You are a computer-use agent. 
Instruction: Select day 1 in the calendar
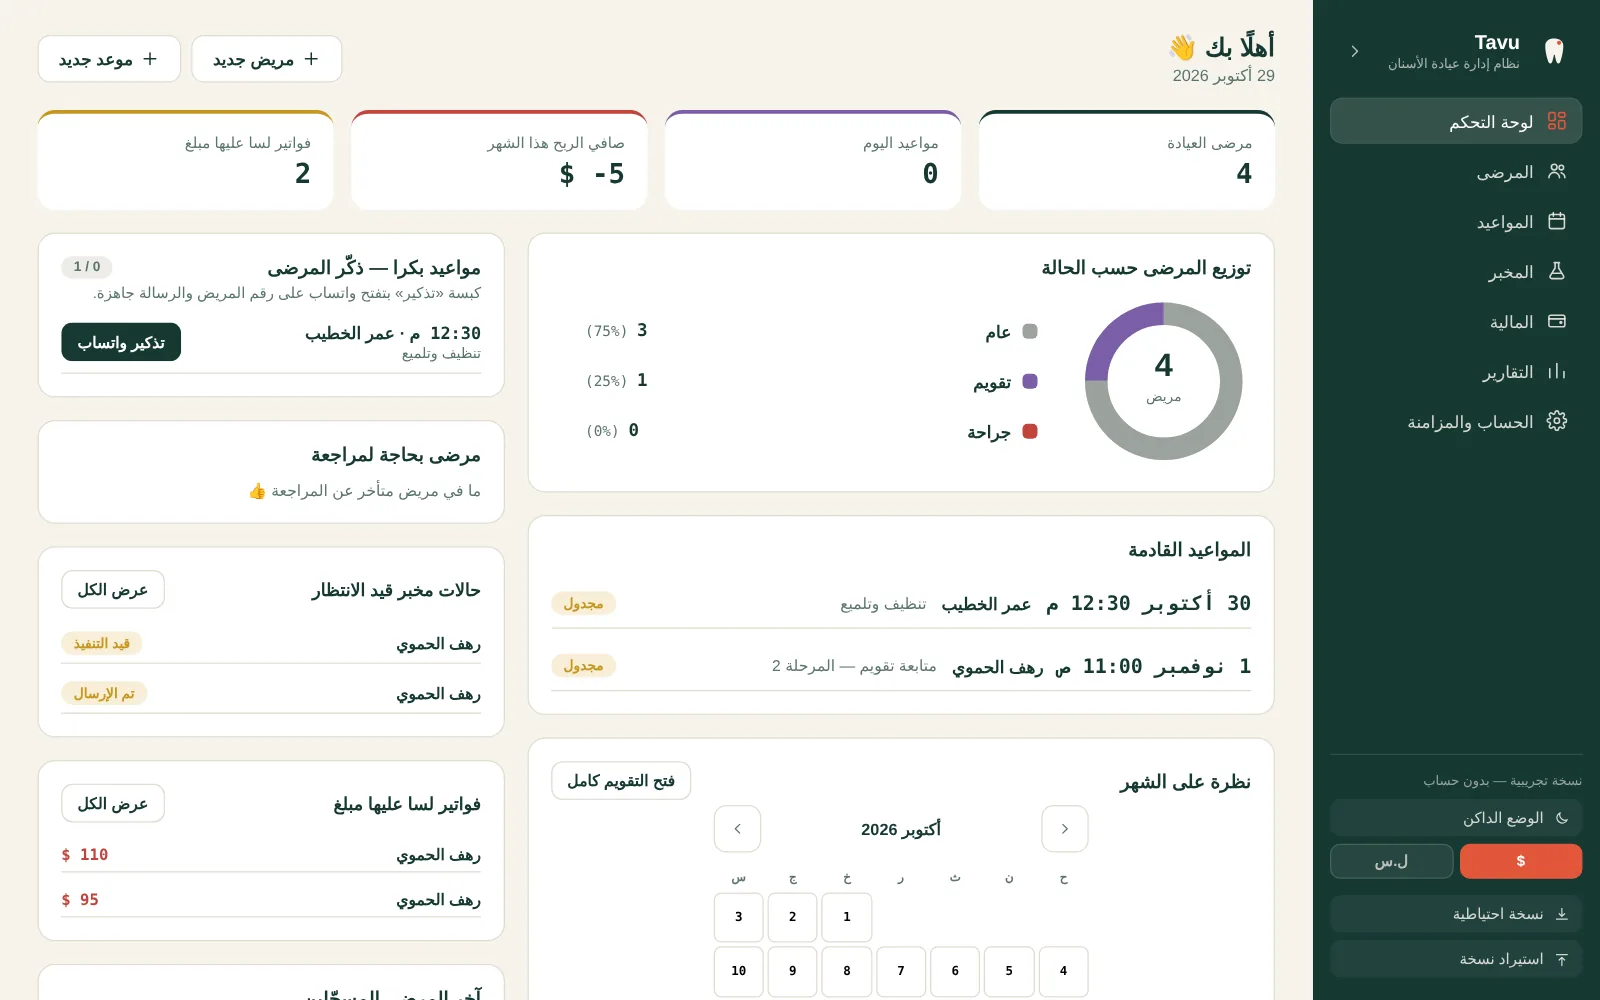[x=847, y=917]
